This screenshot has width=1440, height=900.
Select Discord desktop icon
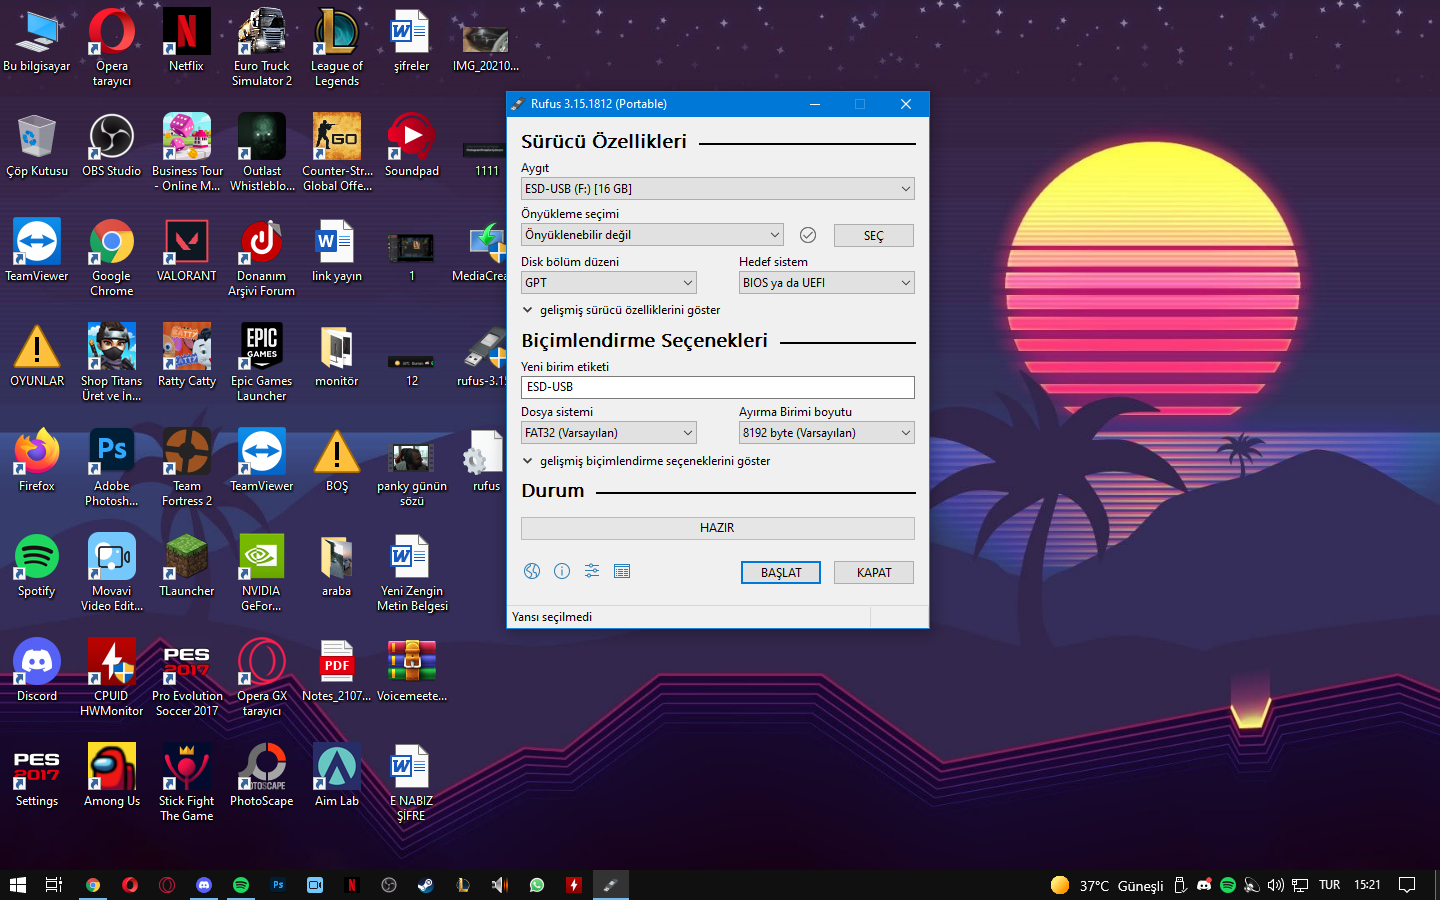click(x=37, y=672)
